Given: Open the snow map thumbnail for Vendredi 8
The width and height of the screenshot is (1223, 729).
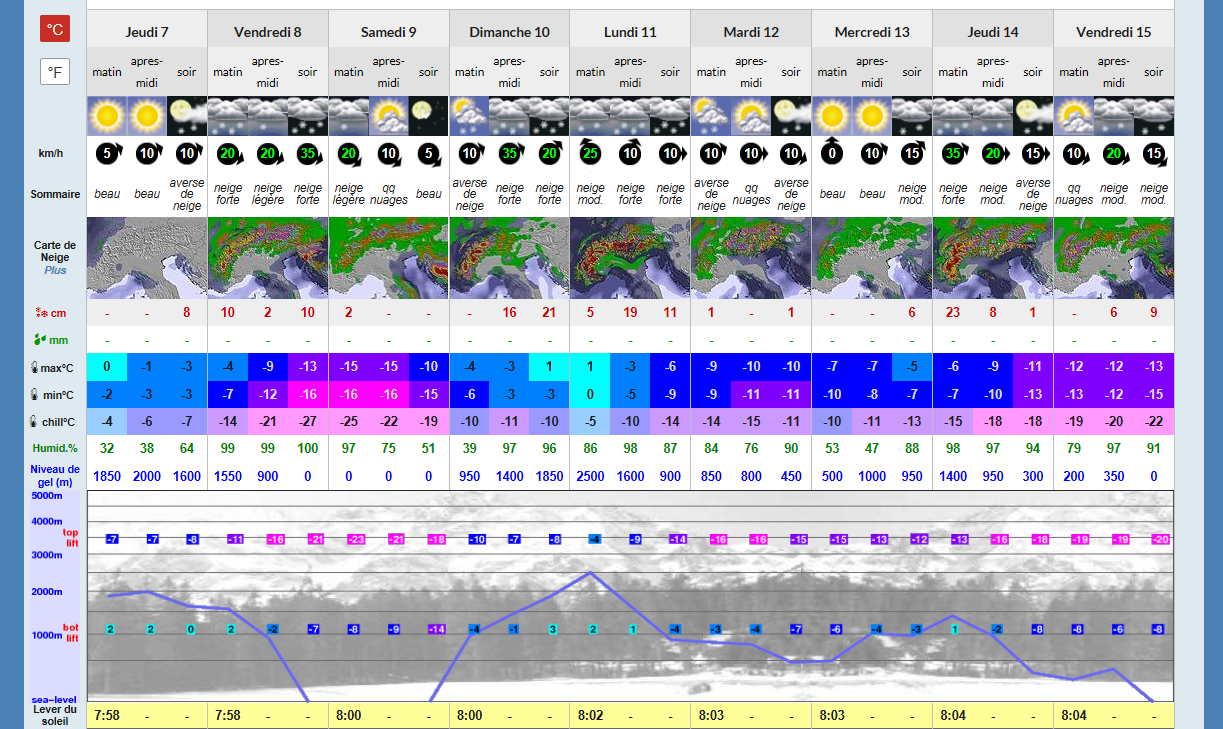Looking at the screenshot, I should click(268, 258).
